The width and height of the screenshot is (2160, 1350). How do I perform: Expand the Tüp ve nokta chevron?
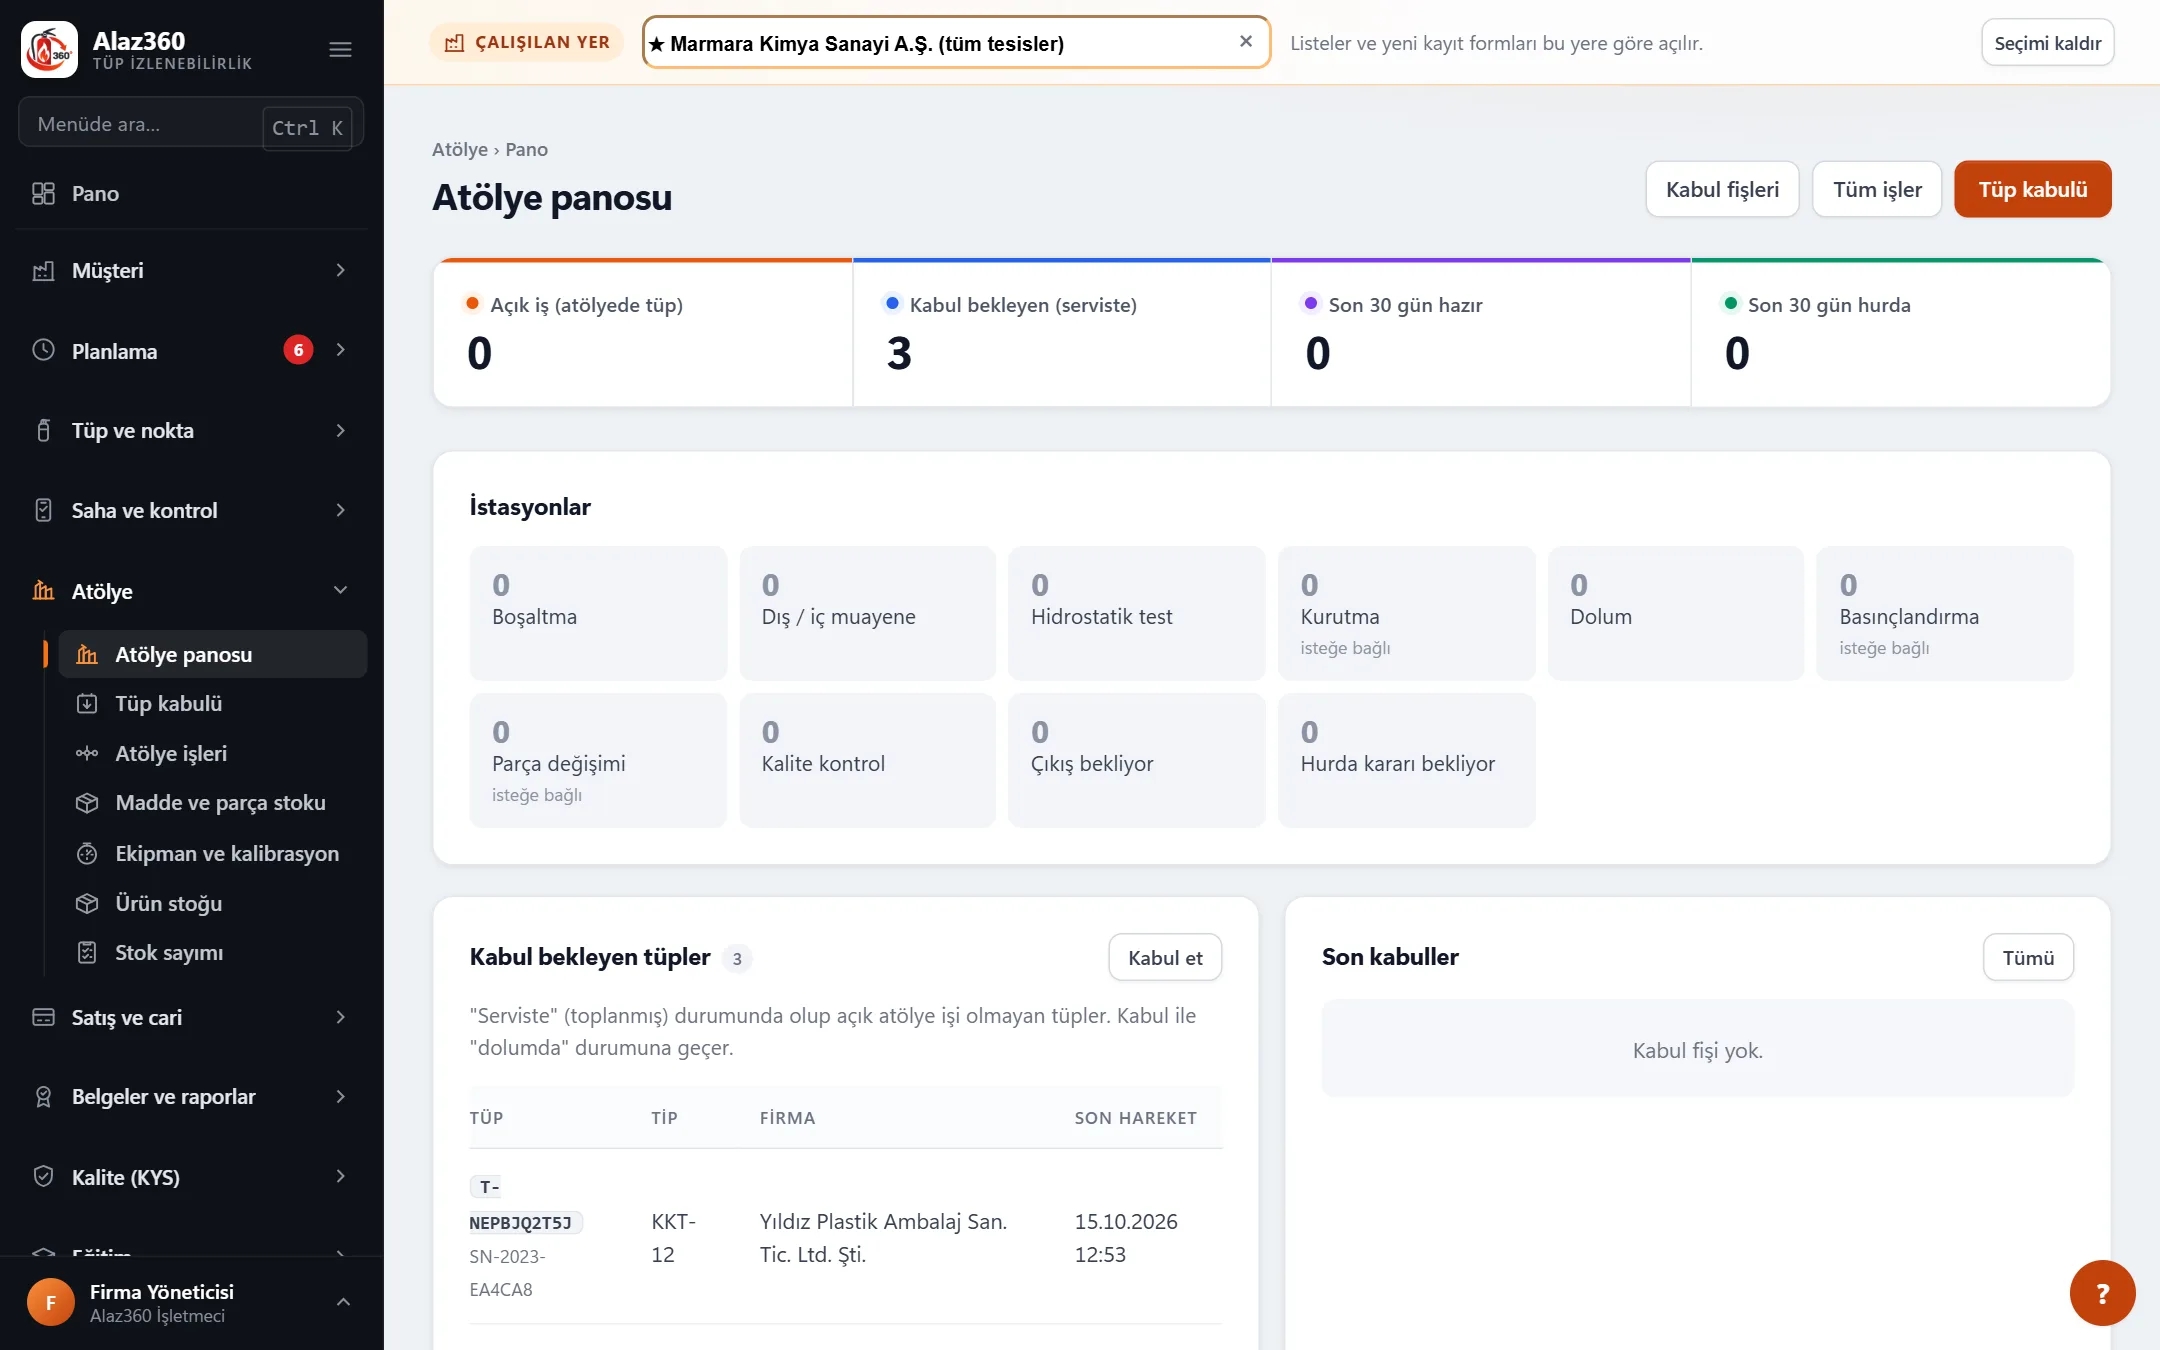click(x=341, y=431)
